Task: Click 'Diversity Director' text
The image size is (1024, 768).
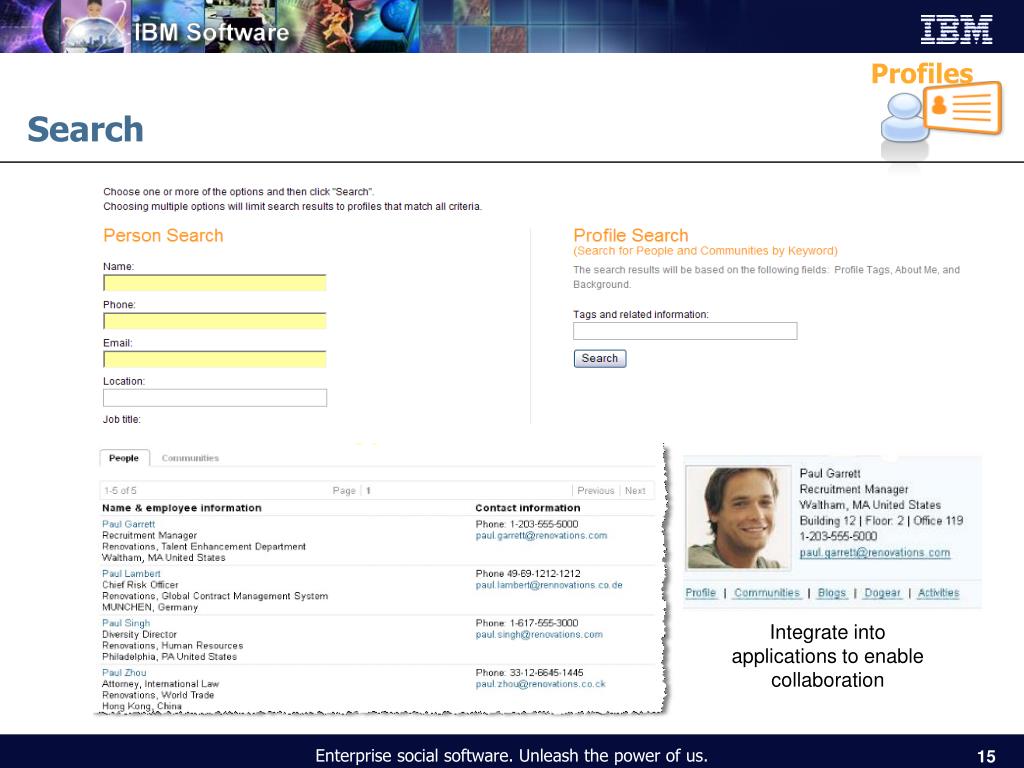Action: [x=139, y=635]
